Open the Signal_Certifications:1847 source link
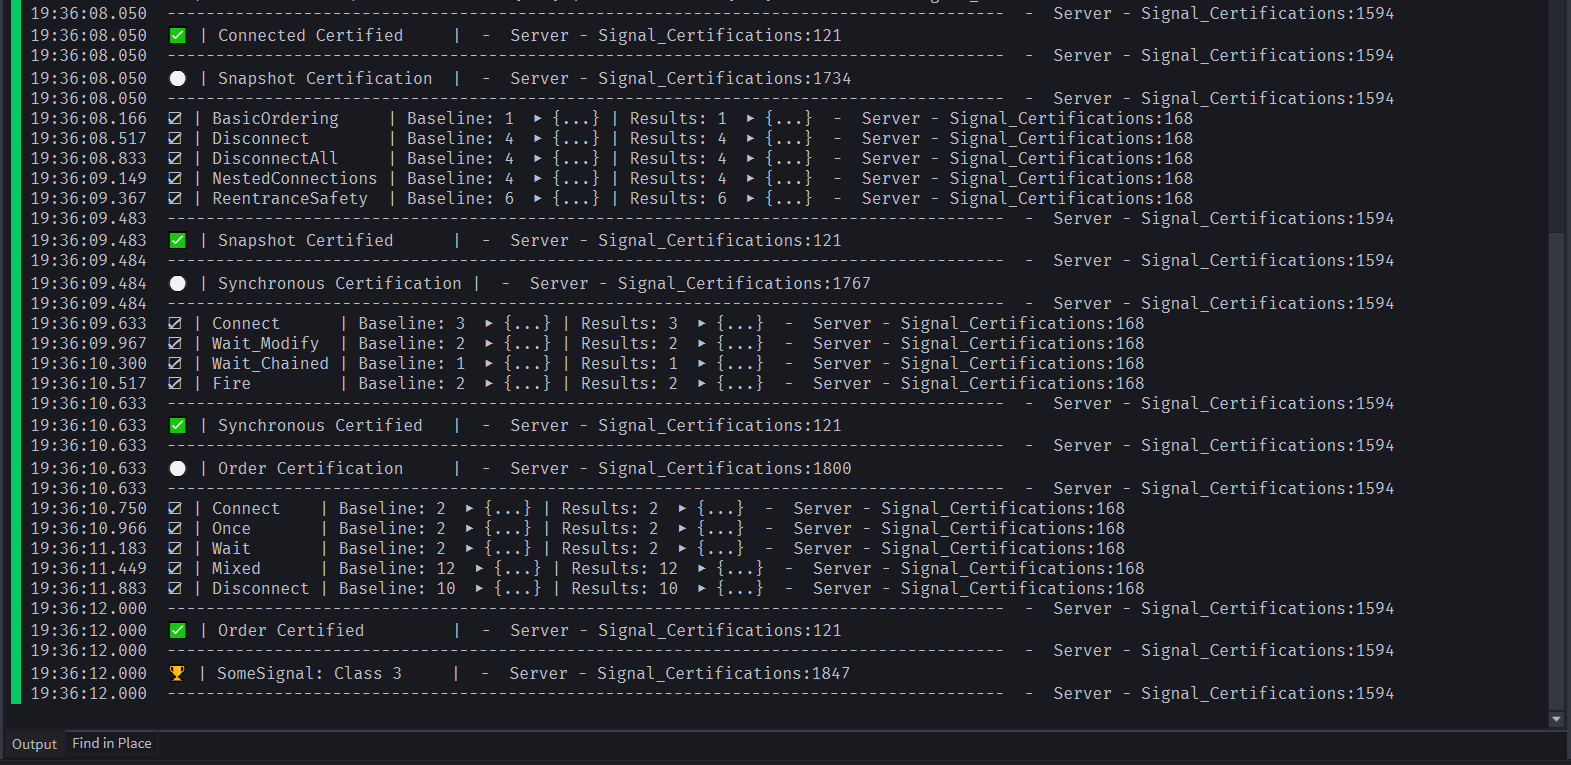 [724, 673]
